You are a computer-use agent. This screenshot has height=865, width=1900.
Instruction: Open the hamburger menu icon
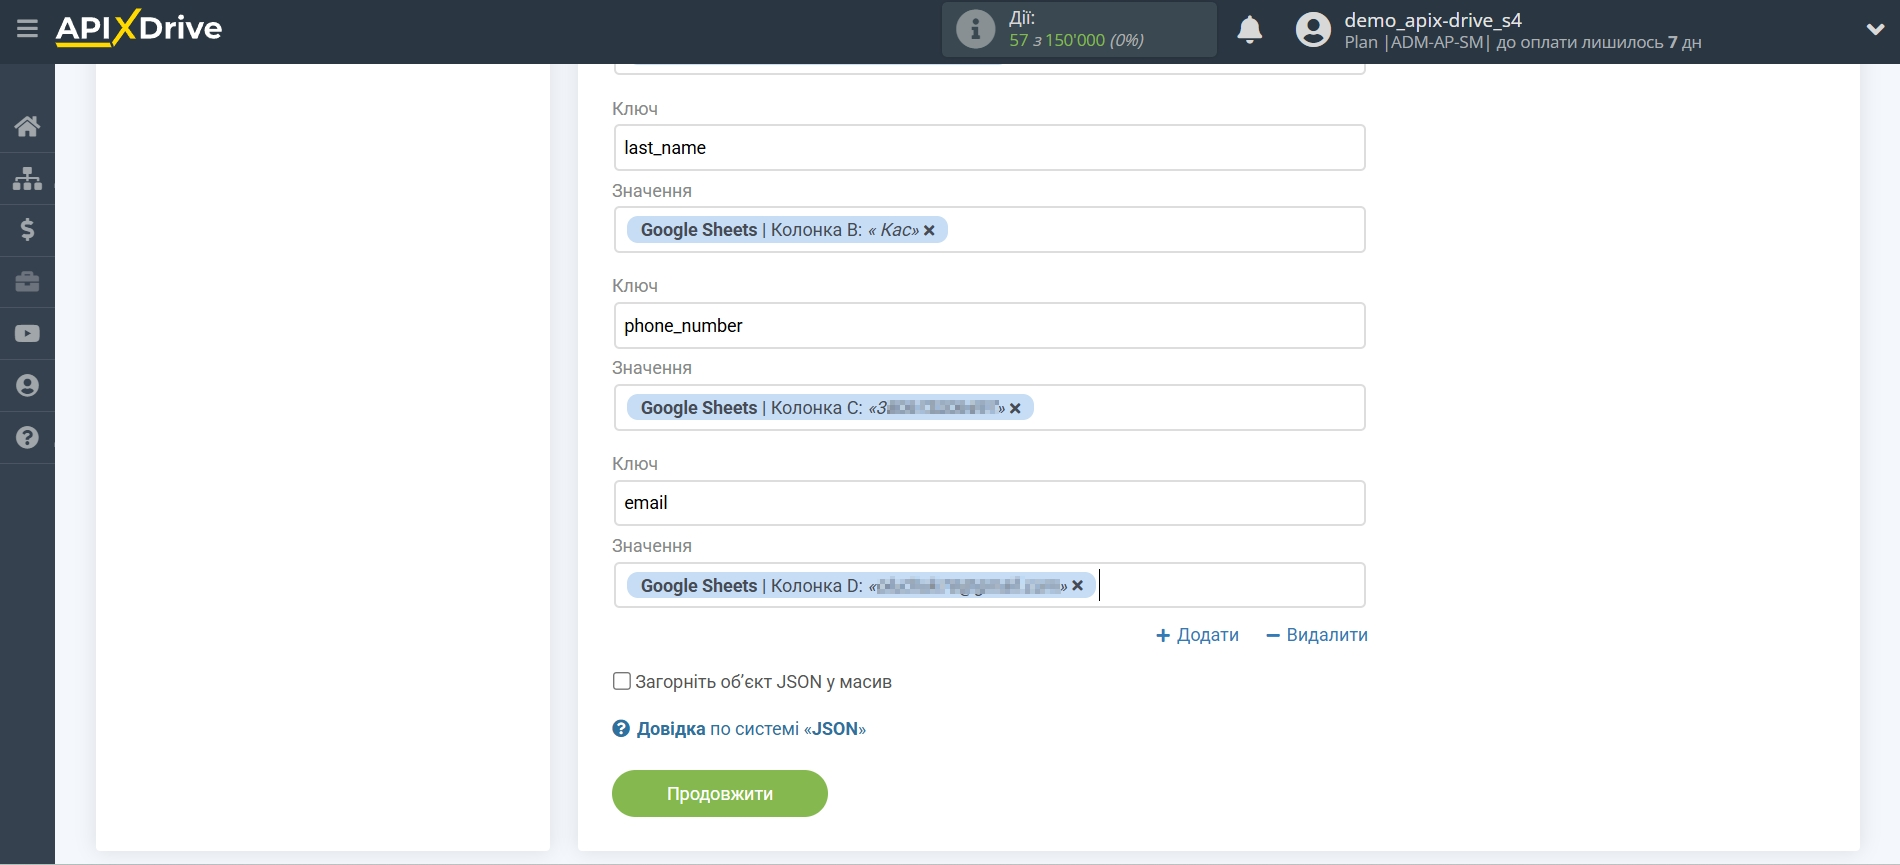click(27, 28)
